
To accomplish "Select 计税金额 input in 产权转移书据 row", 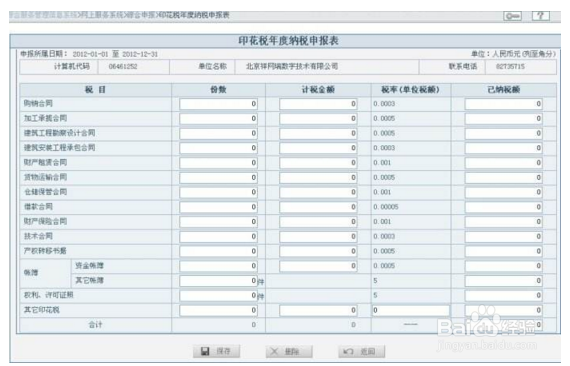I will tap(318, 252).
